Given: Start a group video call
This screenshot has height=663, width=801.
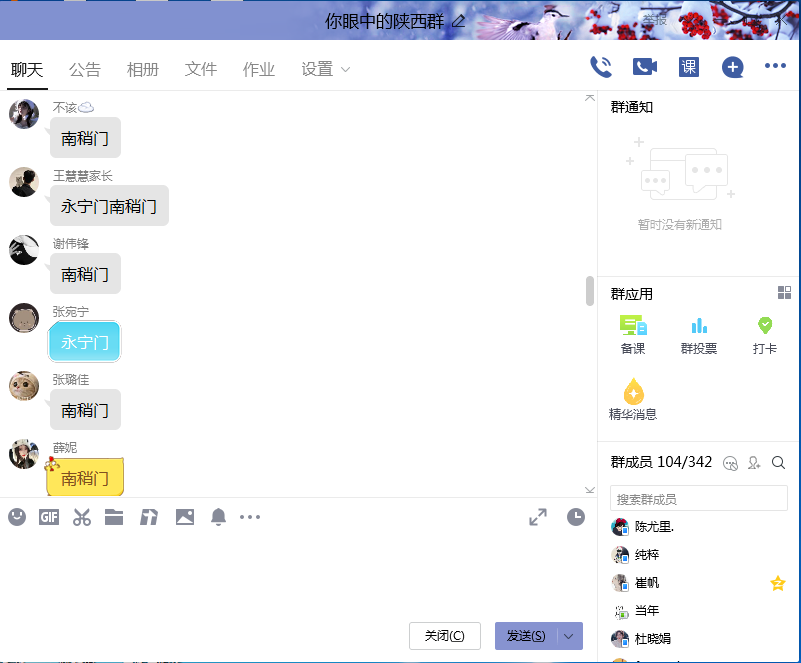Looking at the screenshot, I should [645, 67].
